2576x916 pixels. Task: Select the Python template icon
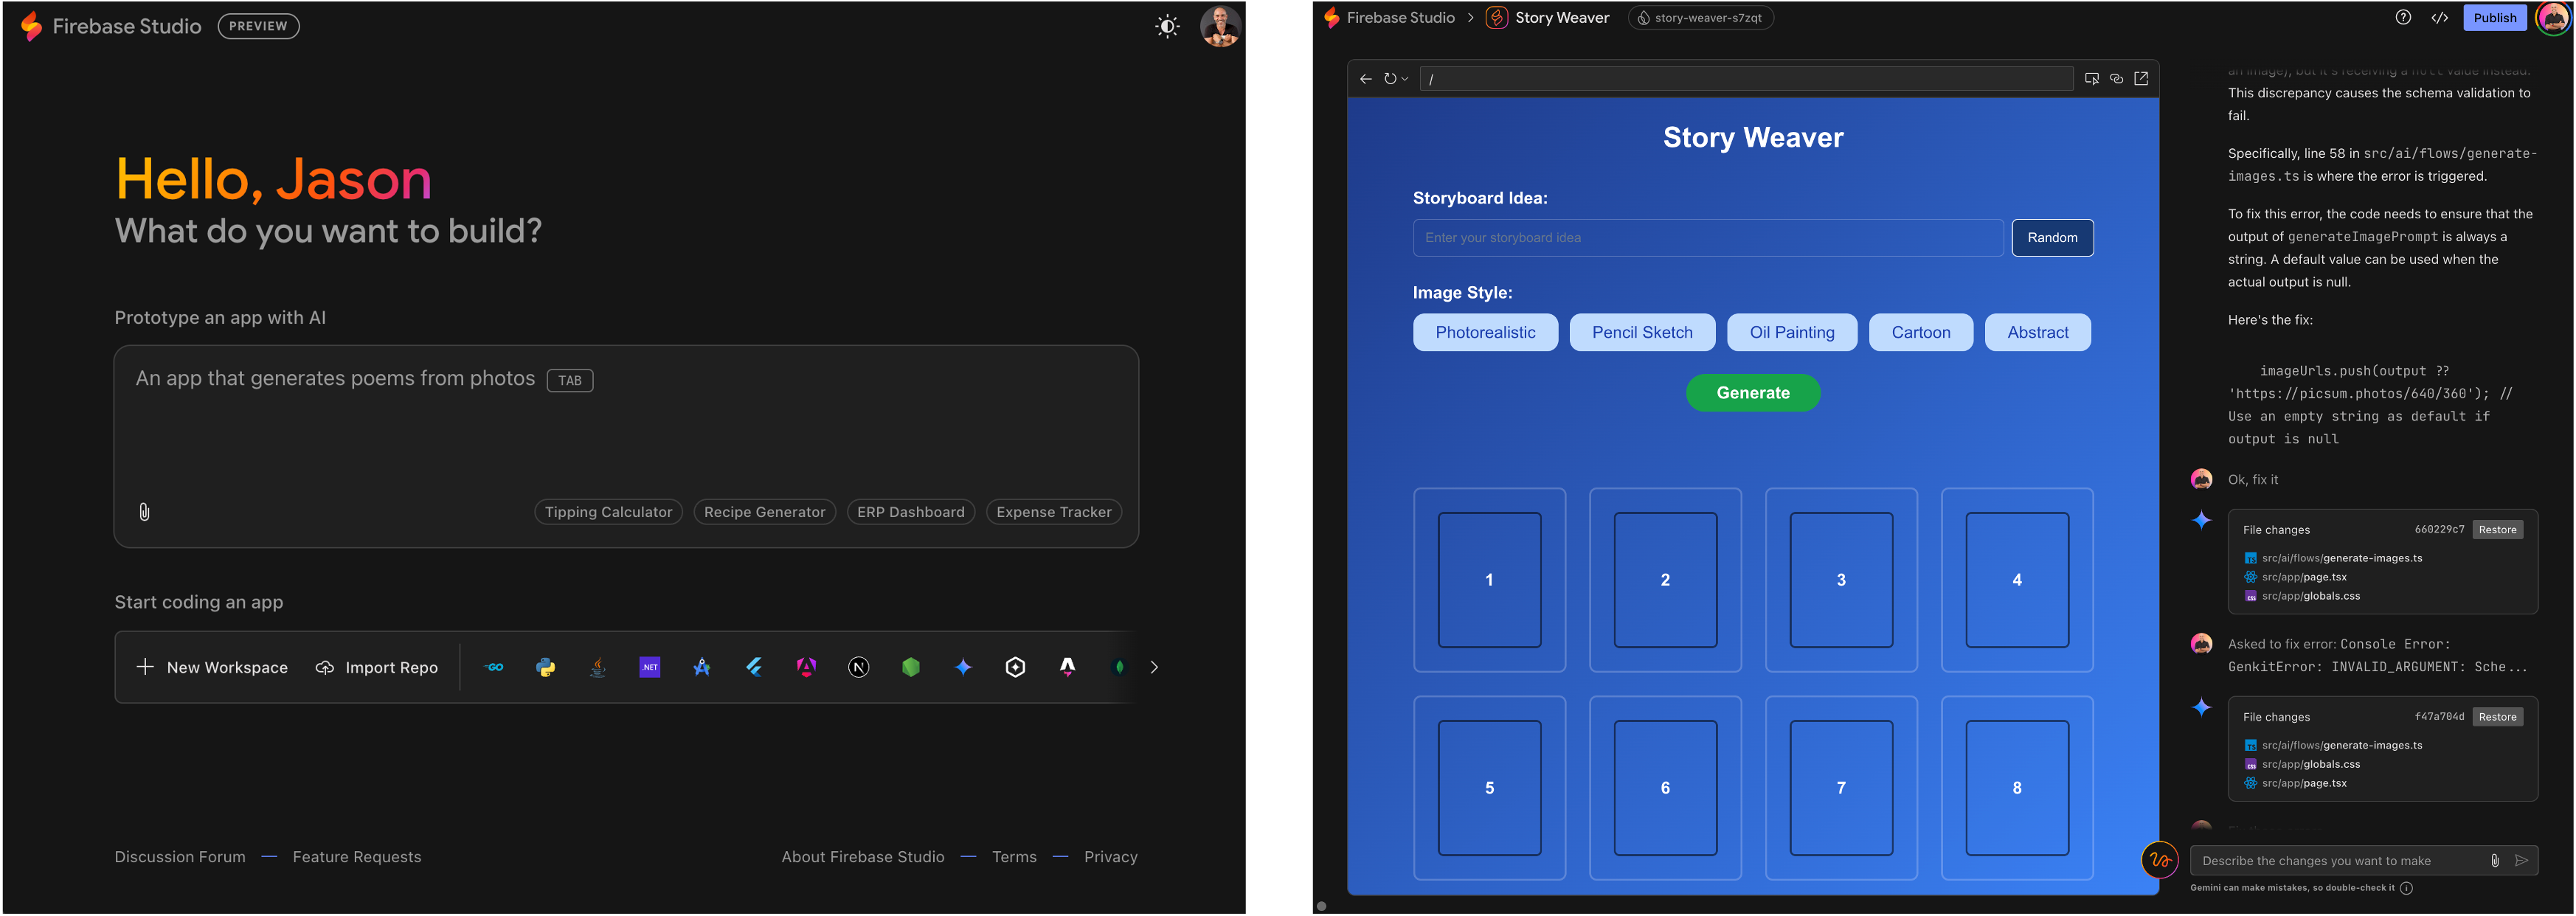546,667
